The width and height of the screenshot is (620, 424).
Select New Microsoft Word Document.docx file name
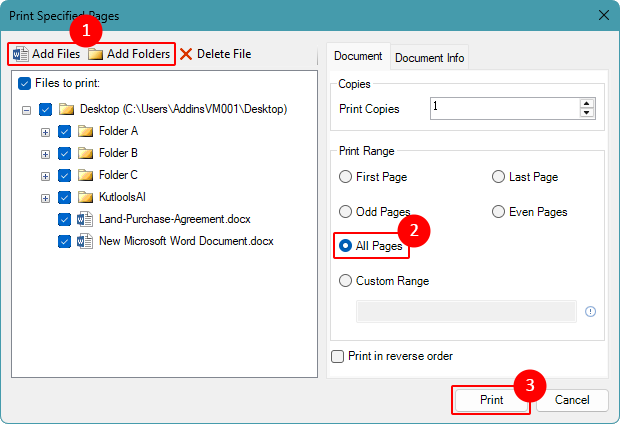point(186,241)
